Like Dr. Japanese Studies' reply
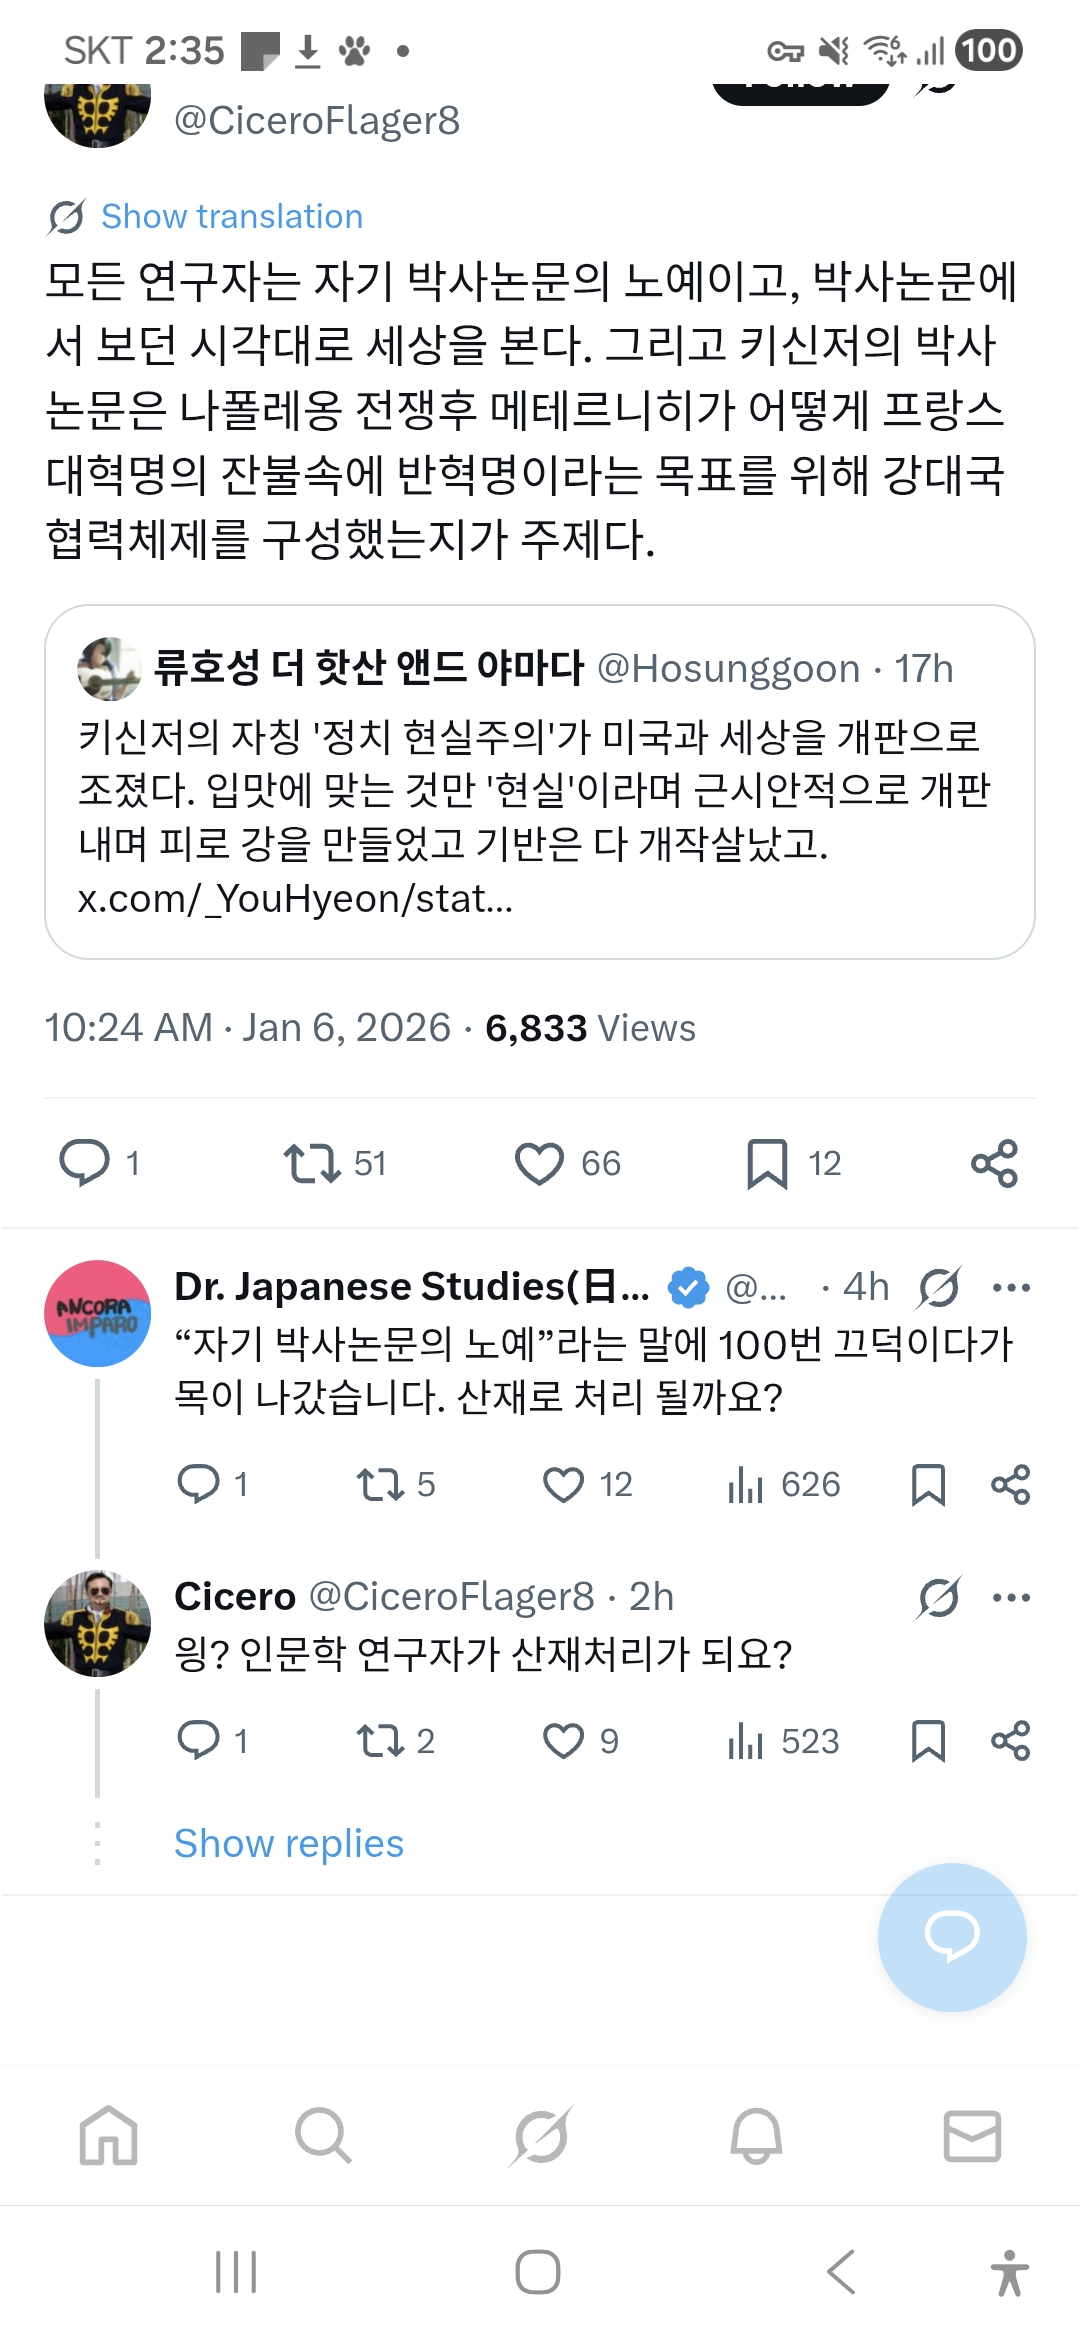1080x2340 pixels. tap(563, 1485)
